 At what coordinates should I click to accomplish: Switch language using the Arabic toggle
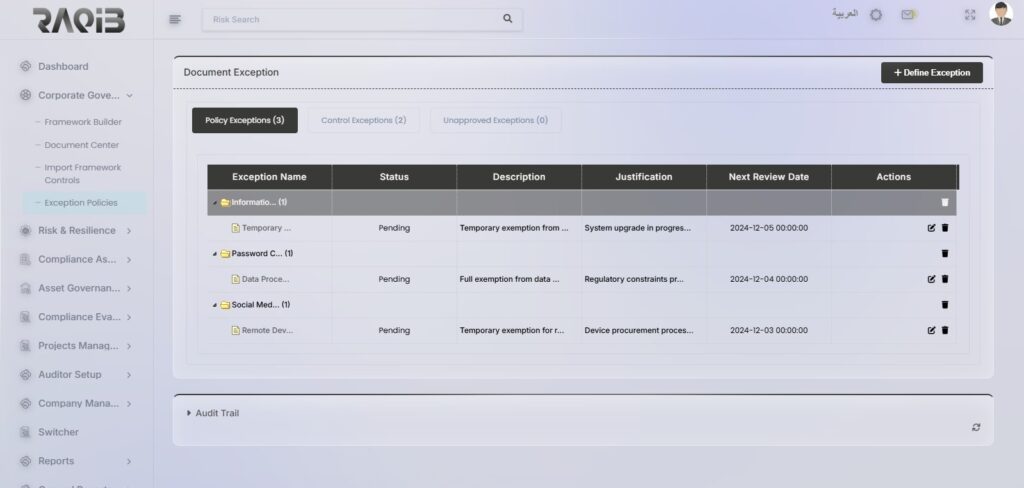coord(845,14)
